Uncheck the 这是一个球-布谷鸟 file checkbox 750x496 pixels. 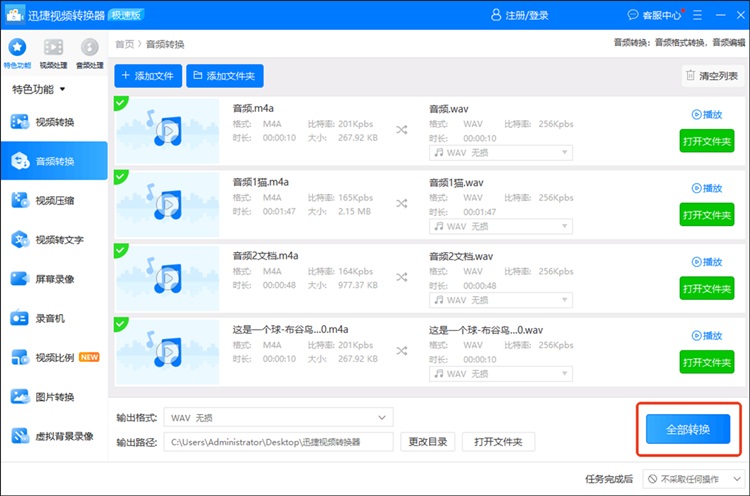120,323
